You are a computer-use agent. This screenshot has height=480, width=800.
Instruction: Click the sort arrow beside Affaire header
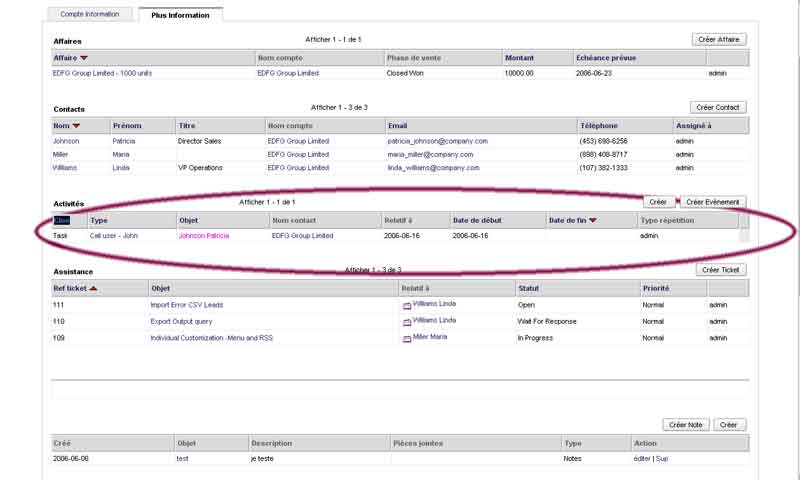(84, 58)
